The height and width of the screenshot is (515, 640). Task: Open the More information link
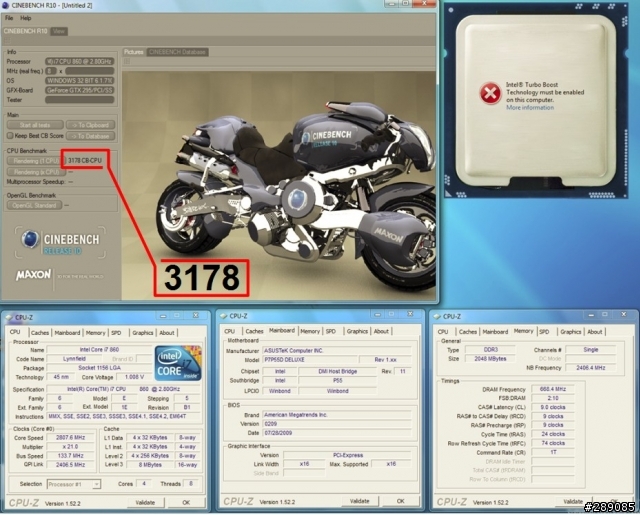click(x=530, y=107)
